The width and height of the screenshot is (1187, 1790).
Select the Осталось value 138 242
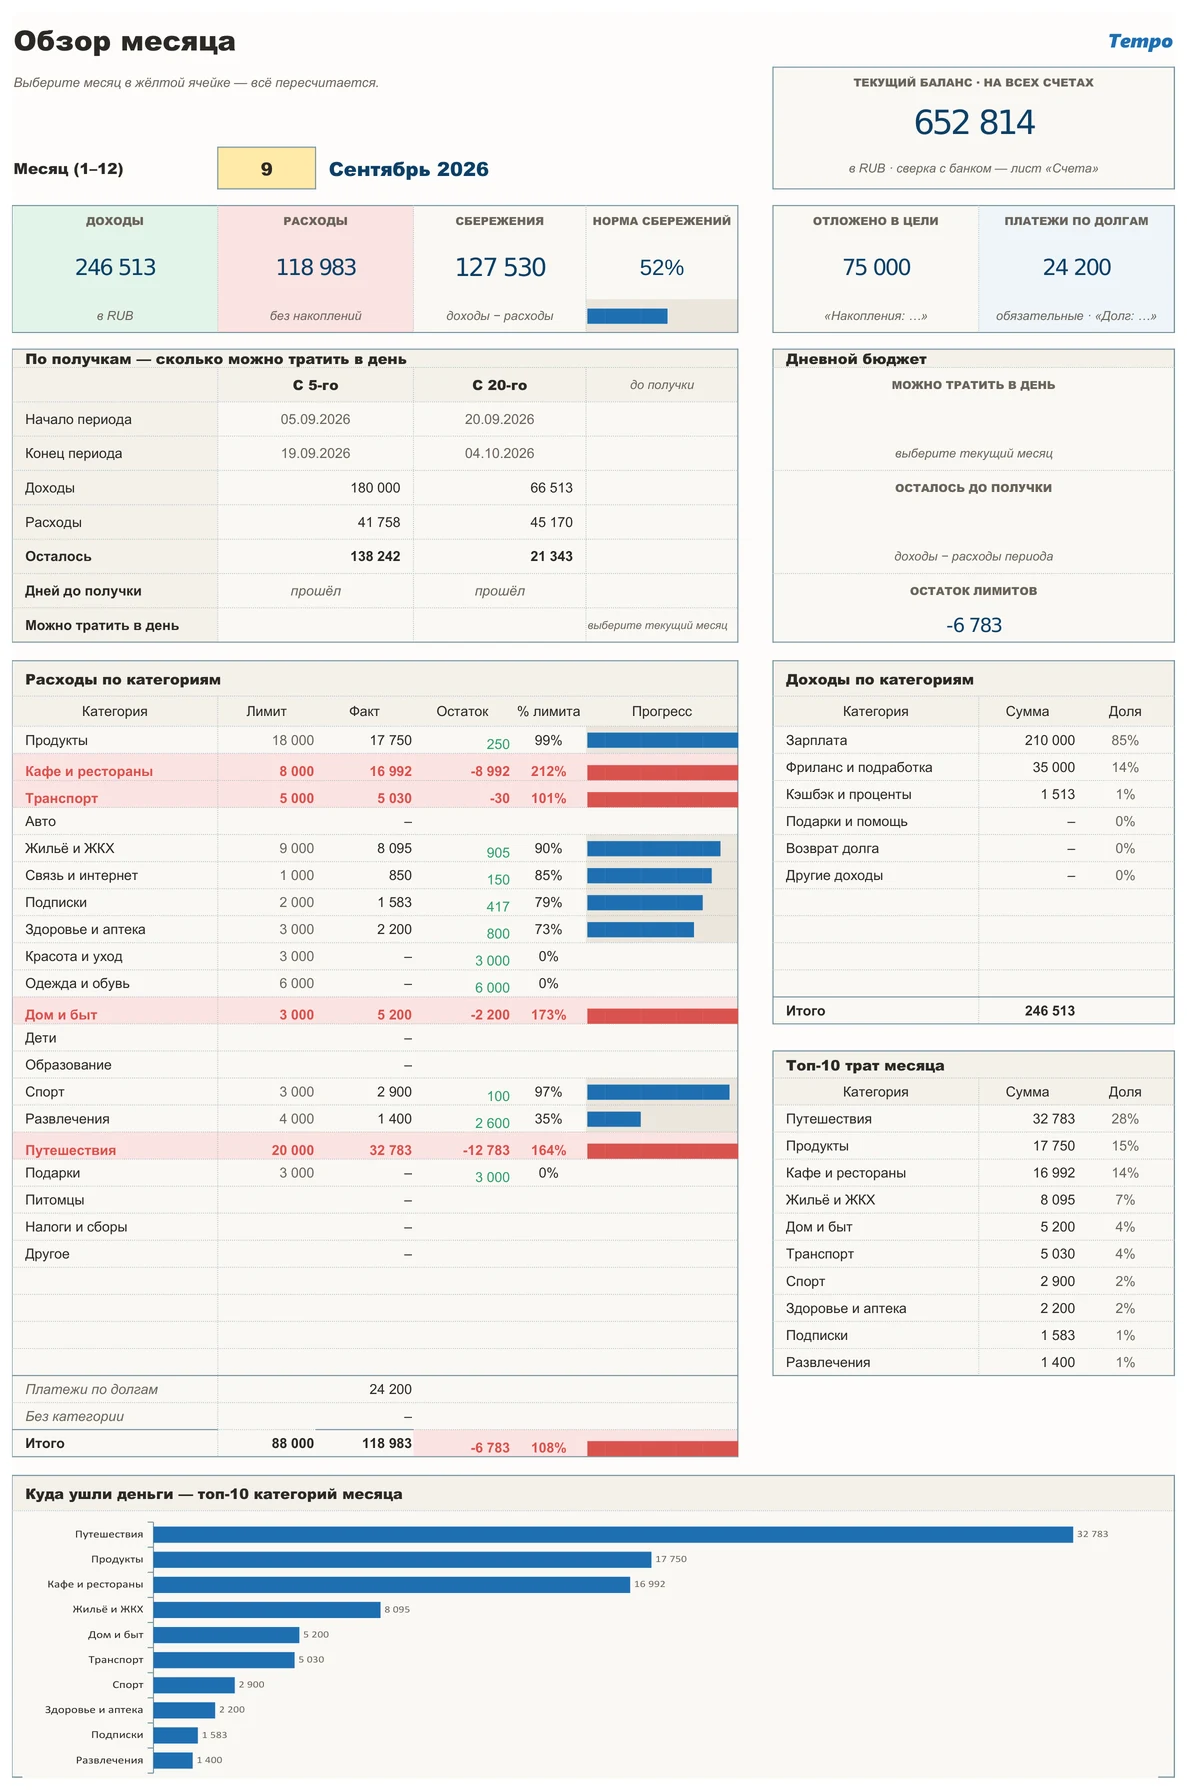(375, 556)
